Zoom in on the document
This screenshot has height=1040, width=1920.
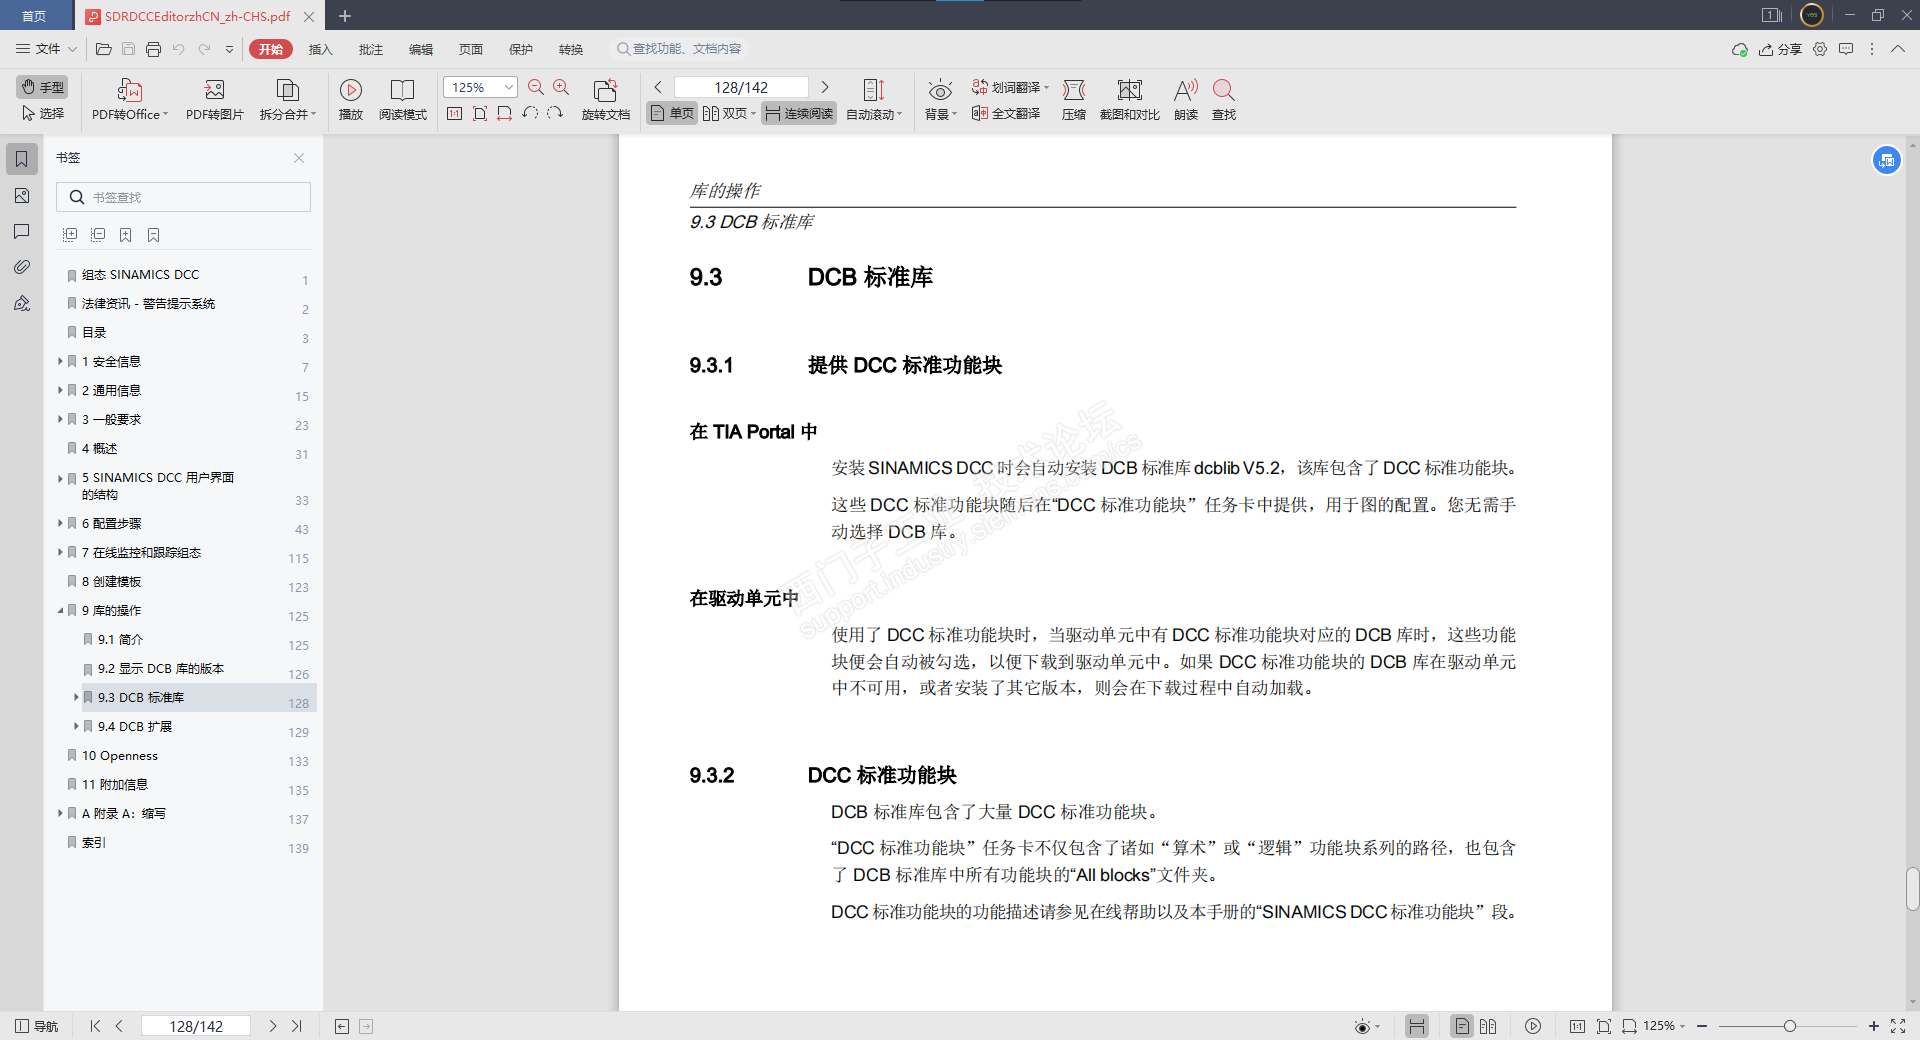pyautogui.click(x=561, y=87)
